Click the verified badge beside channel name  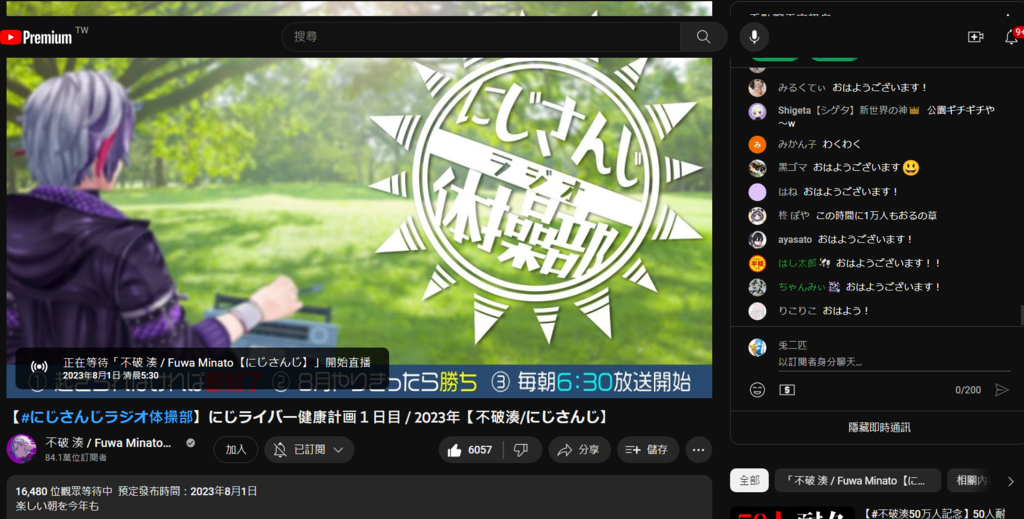[191, 443]
